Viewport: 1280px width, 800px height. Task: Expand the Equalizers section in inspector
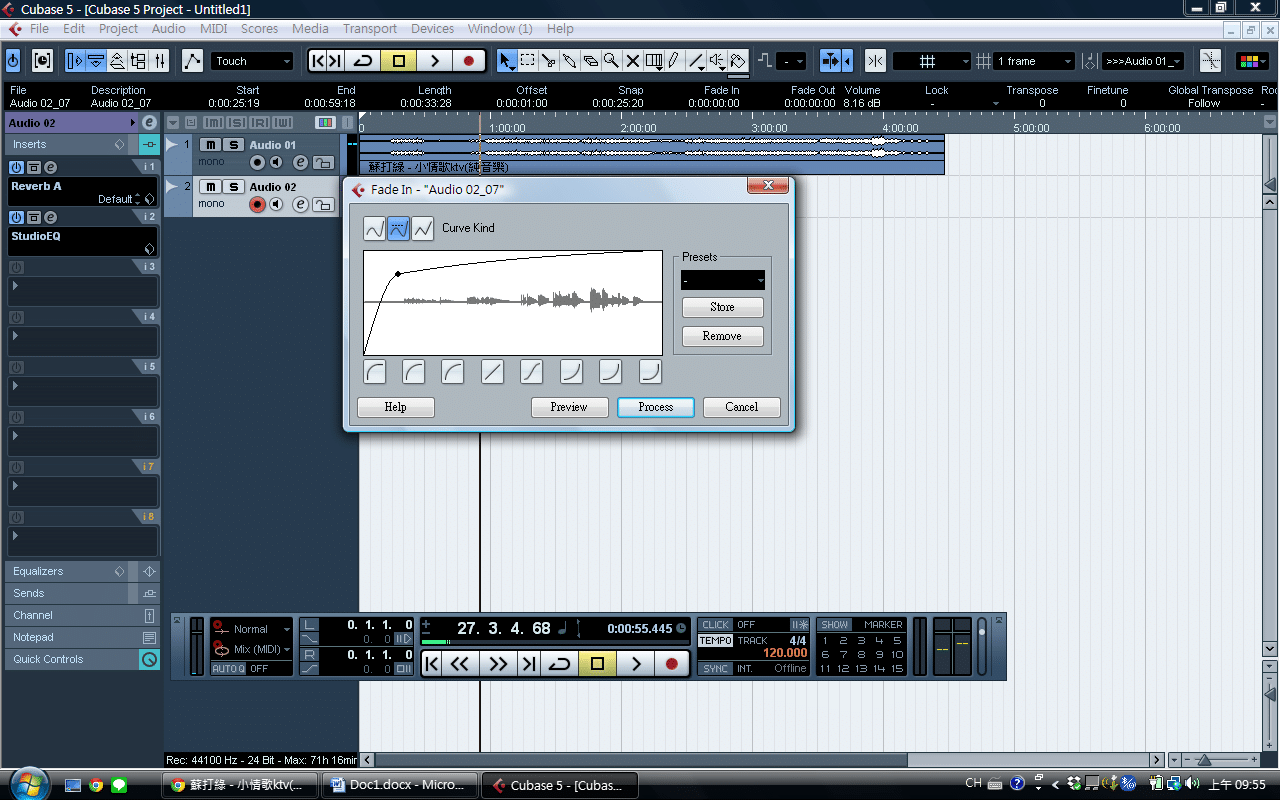pos(60,571)
